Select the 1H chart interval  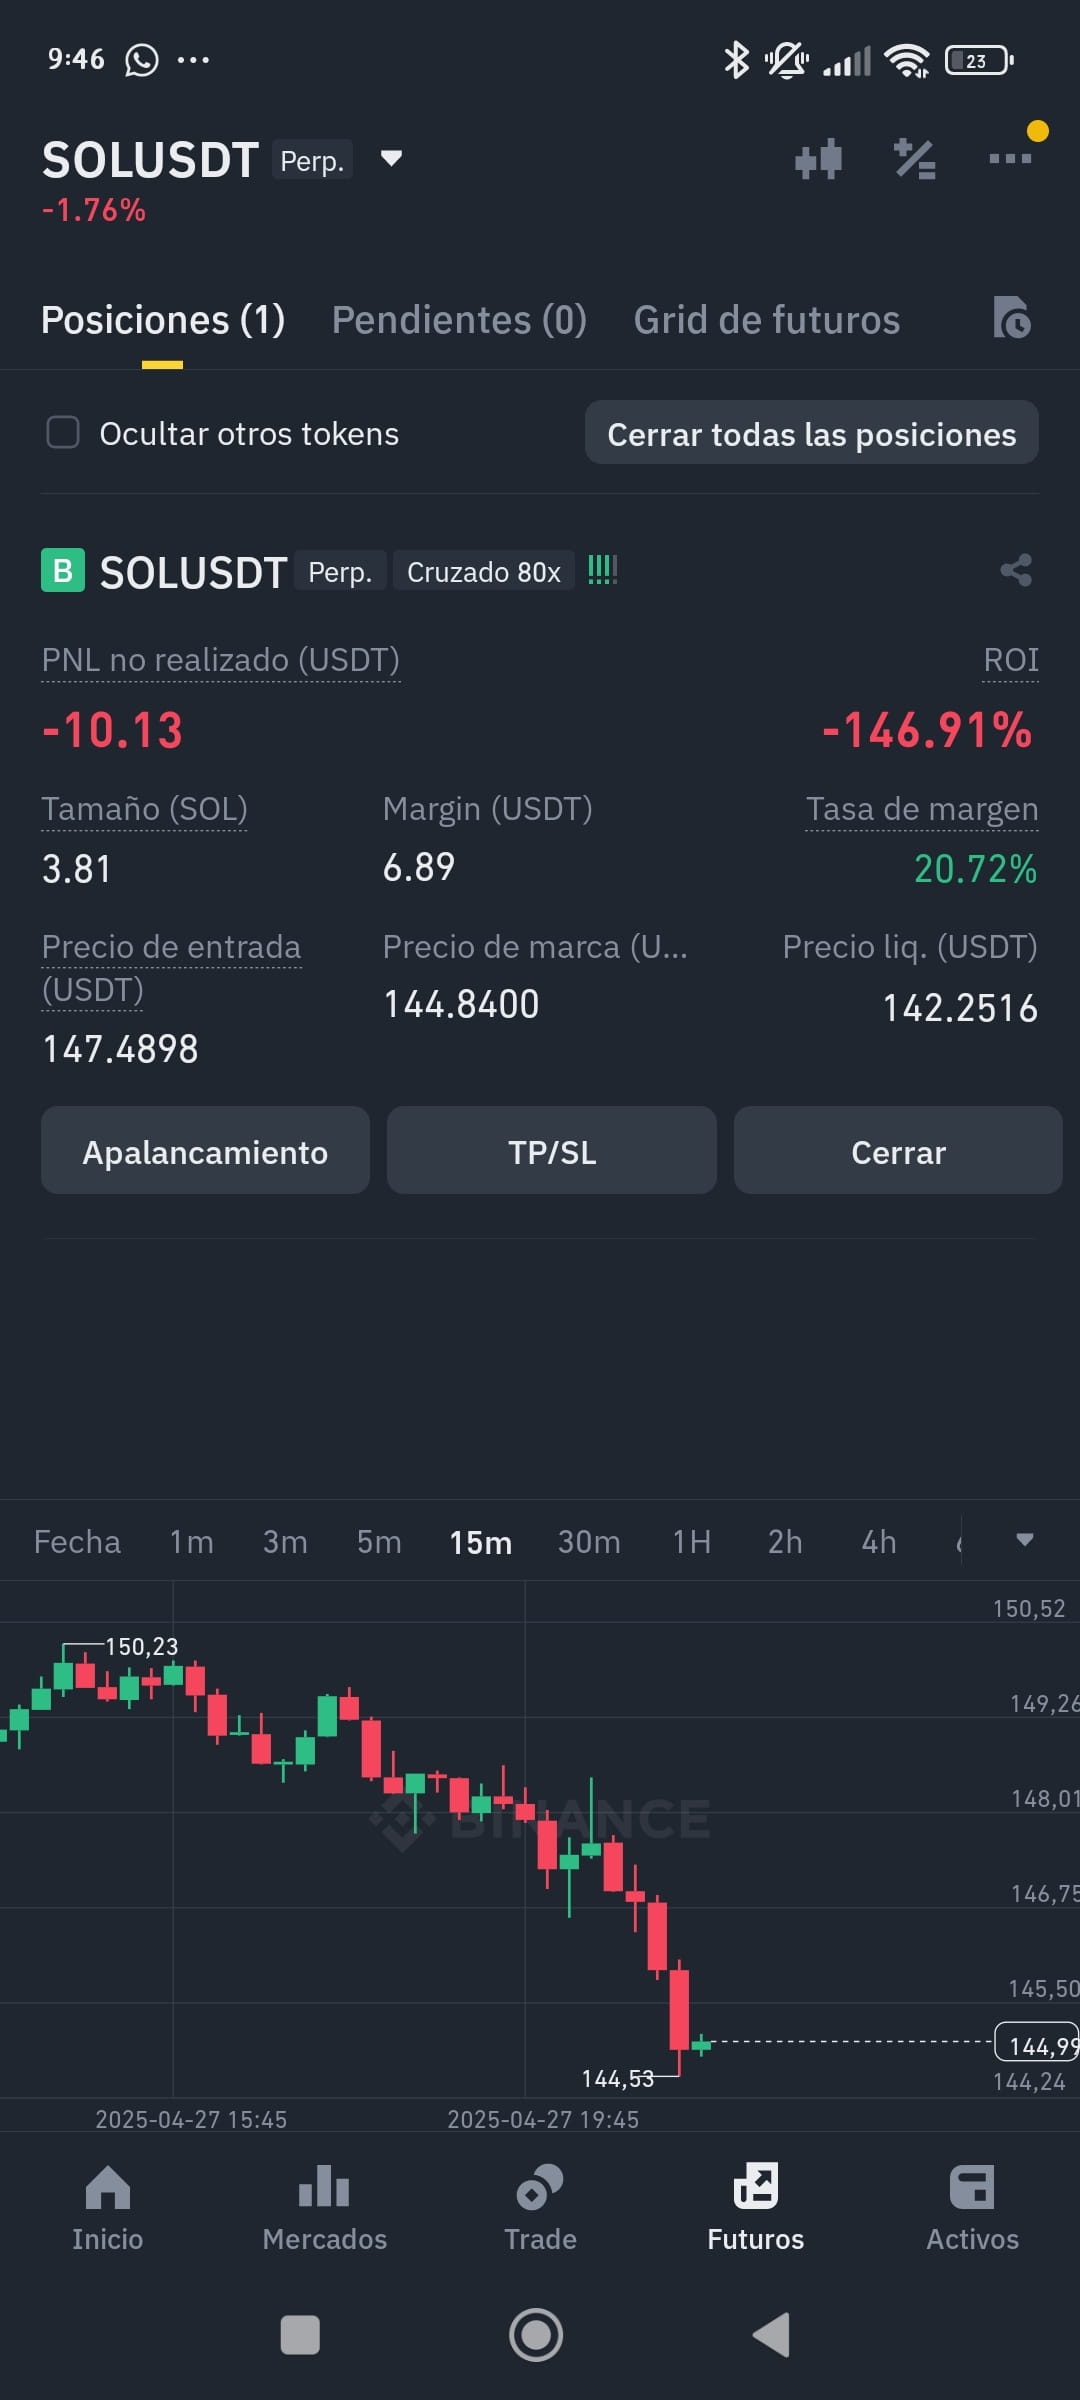click(x=691, y=1542)
